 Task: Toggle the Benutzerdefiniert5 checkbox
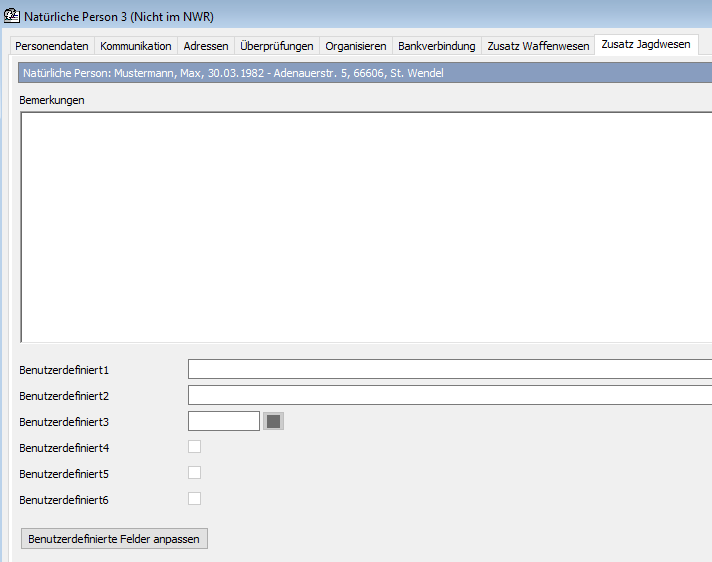pyautogui.click(x=195, y=473)
